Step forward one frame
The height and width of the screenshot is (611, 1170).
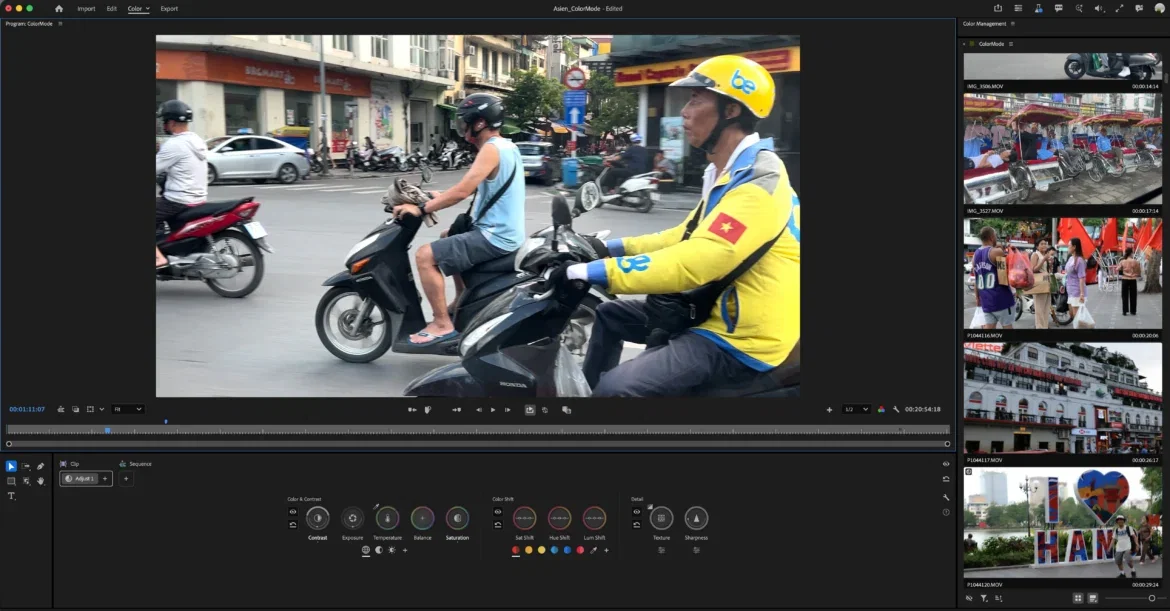pos(507,410)
